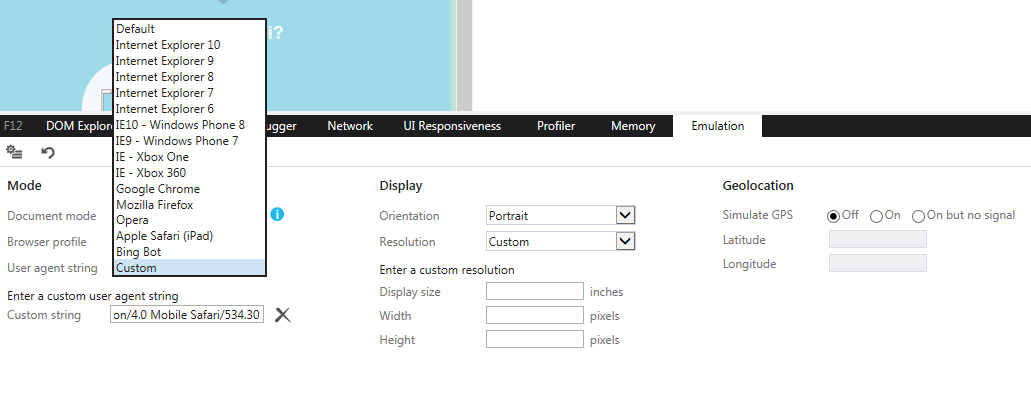Reset emulation settings with the undo arrow icon
The width and height of the screenshot is (1031, 407).
coord(47,152)
